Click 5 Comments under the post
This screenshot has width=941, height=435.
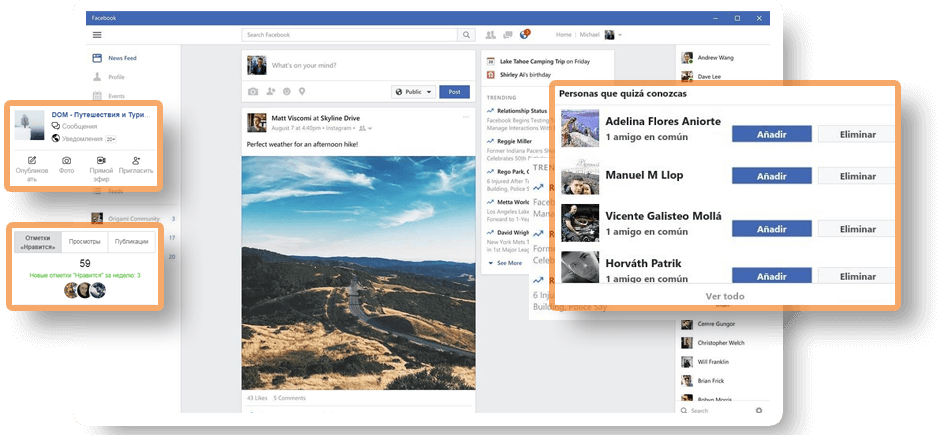point(289,398)
